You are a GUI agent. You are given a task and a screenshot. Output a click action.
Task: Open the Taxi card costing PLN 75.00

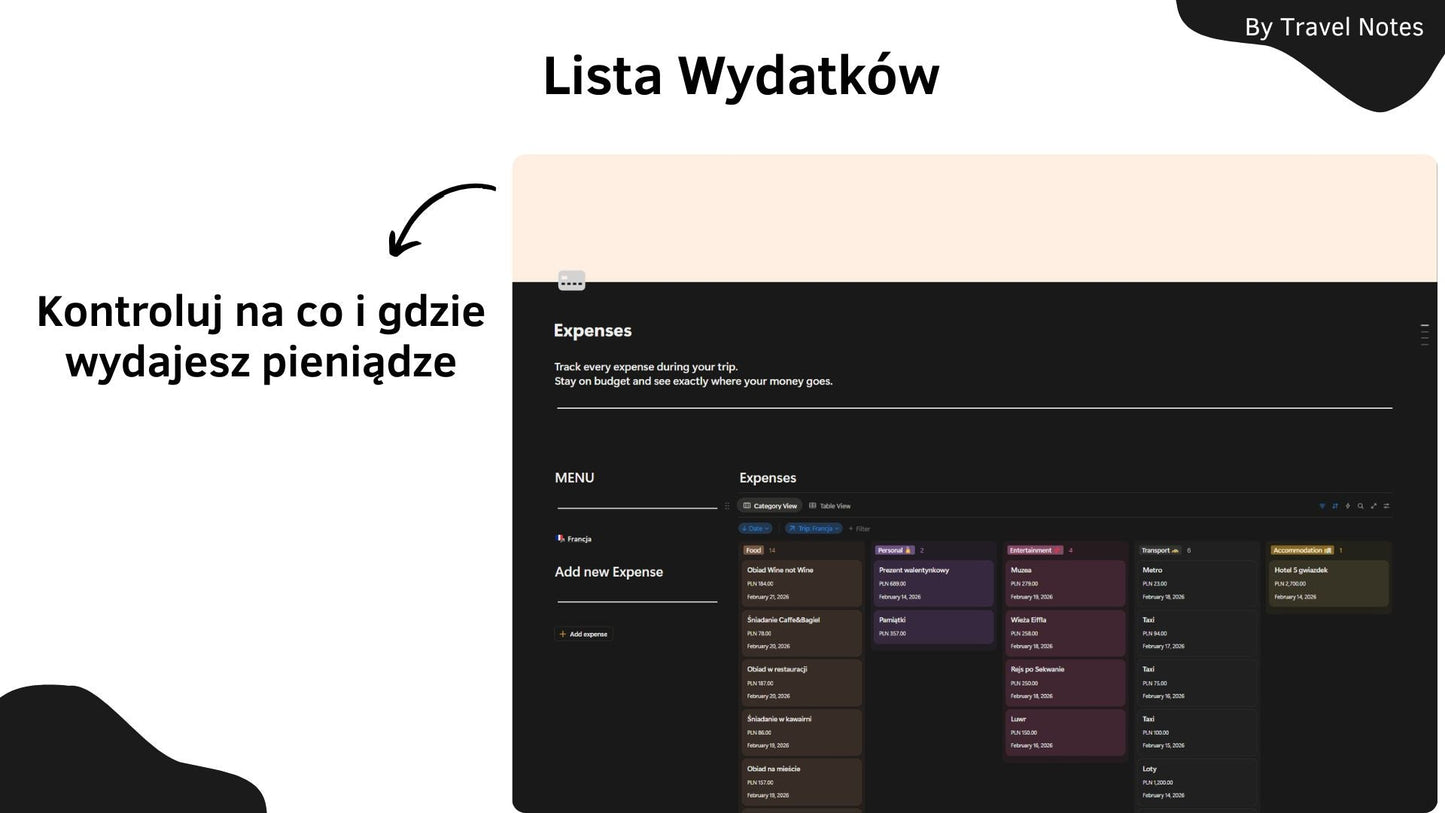point(1197,682)
